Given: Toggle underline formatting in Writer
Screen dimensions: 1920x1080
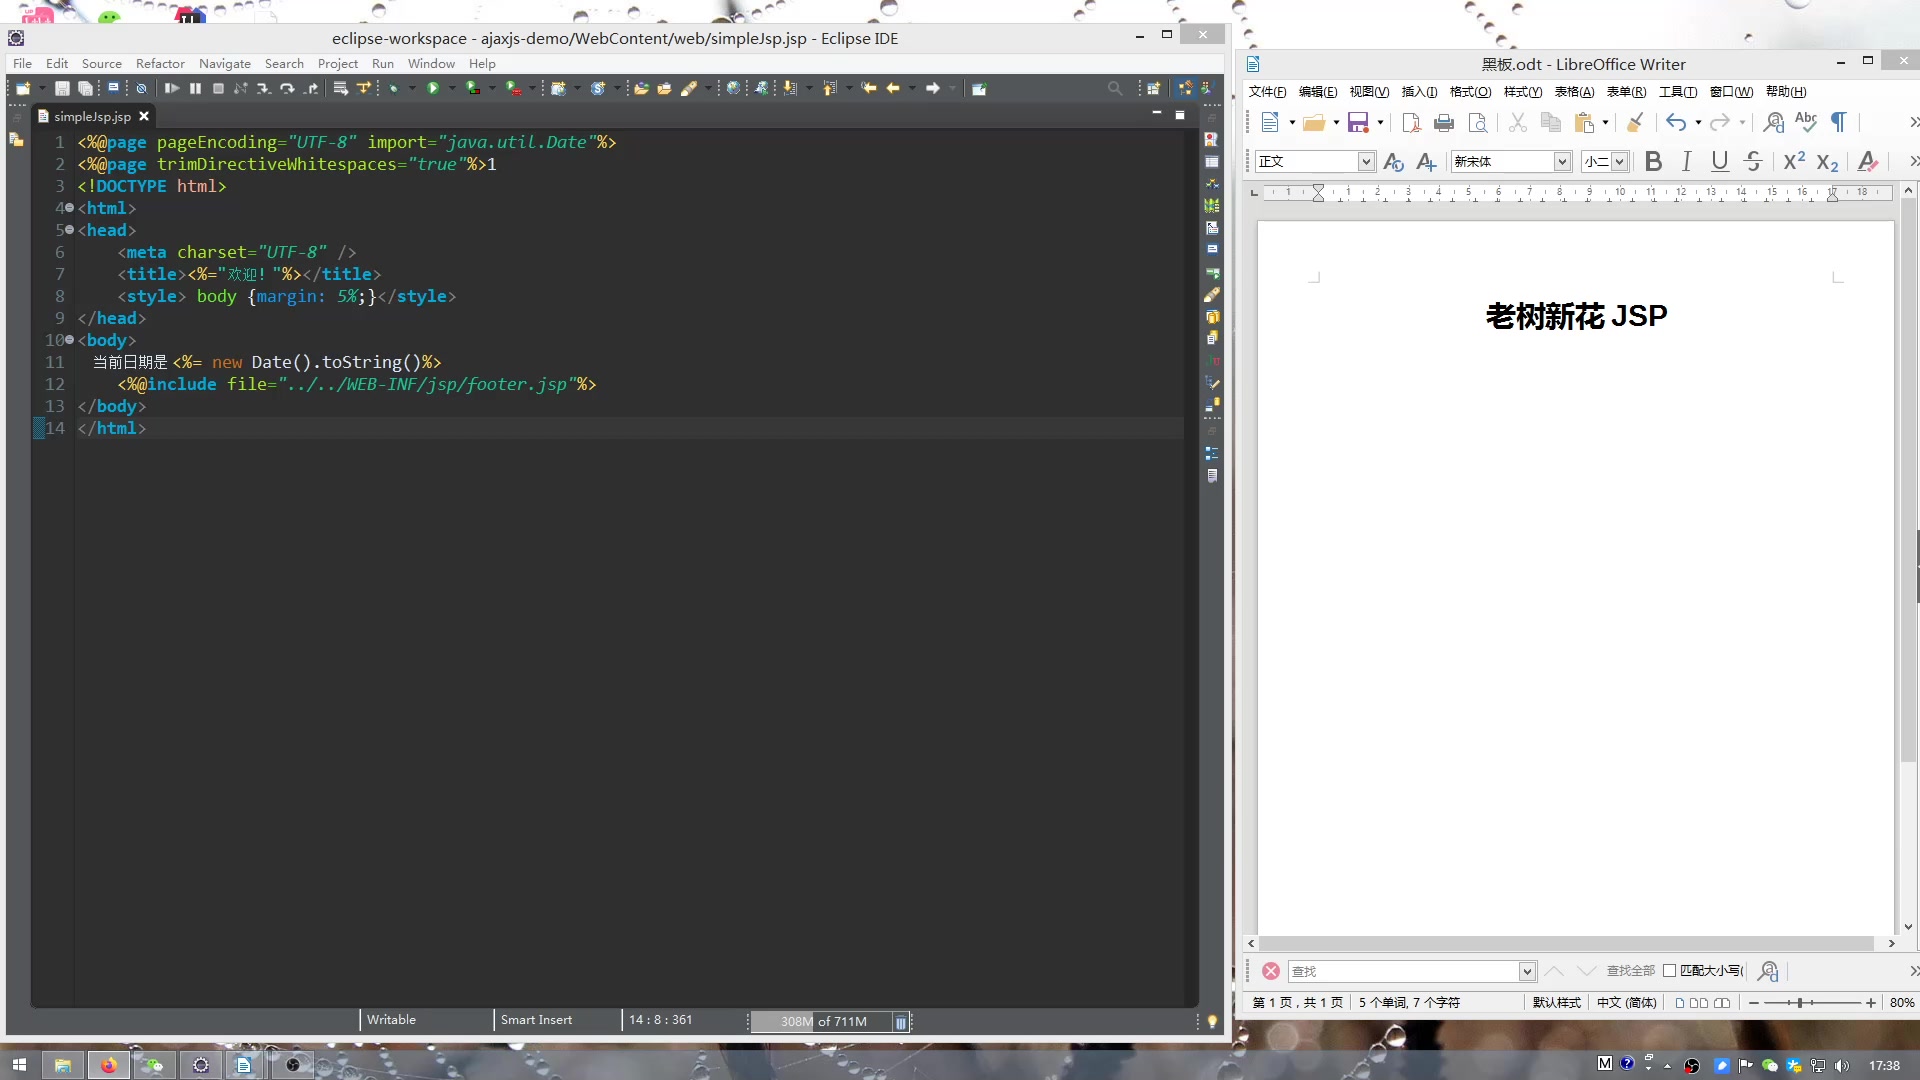Looking at the screenshot, I should (1719, 161).
